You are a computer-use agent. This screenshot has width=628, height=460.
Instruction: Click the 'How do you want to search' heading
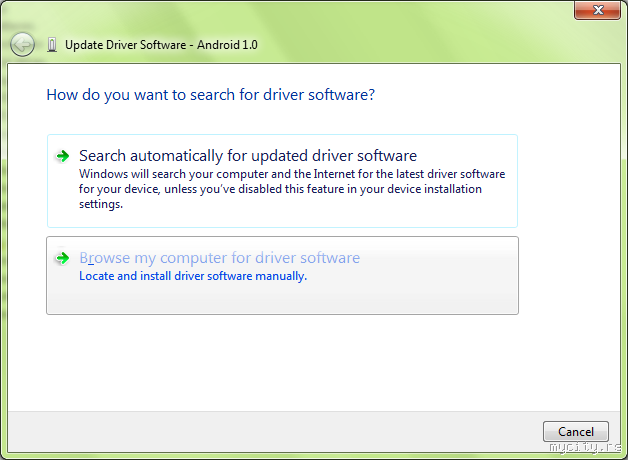point(211,95)
